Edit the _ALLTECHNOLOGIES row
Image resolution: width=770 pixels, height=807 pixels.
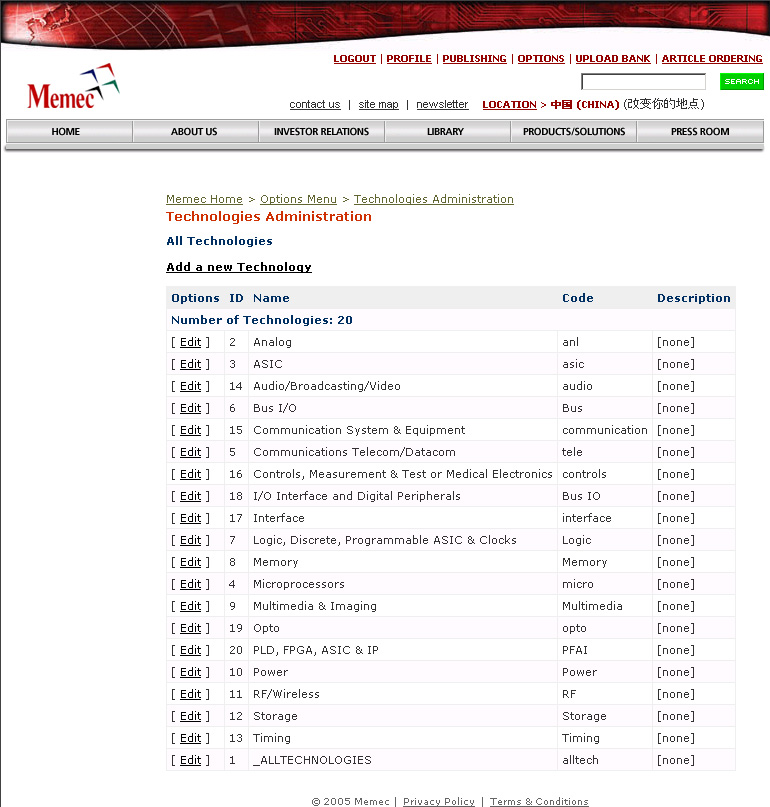coord(190,760)
